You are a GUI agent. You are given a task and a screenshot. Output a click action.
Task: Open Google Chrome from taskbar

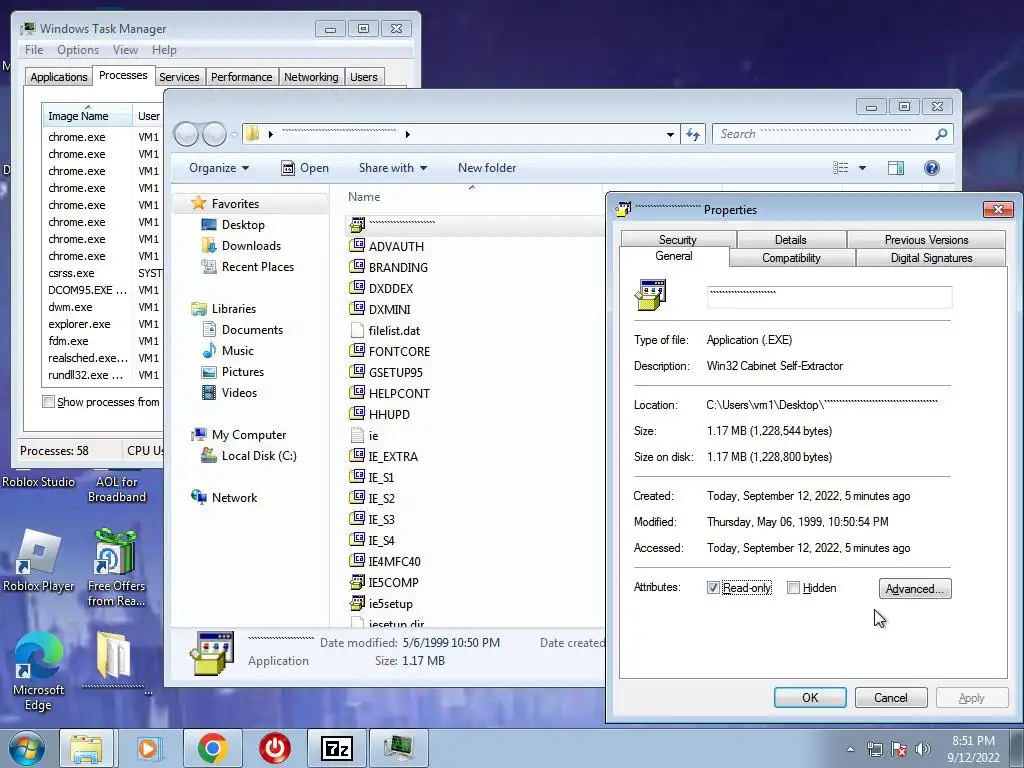pos(212,748)
